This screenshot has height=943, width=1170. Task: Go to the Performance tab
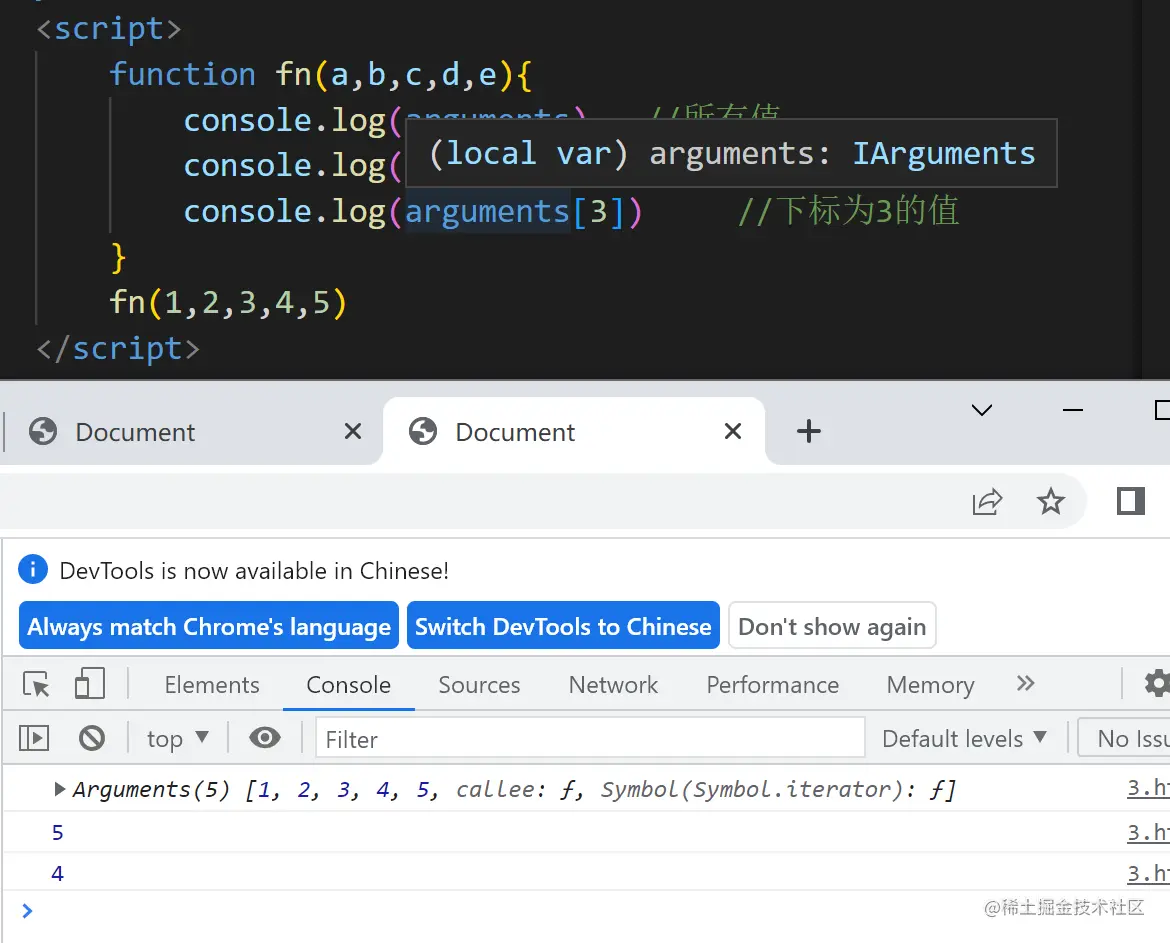click(773, 685)
